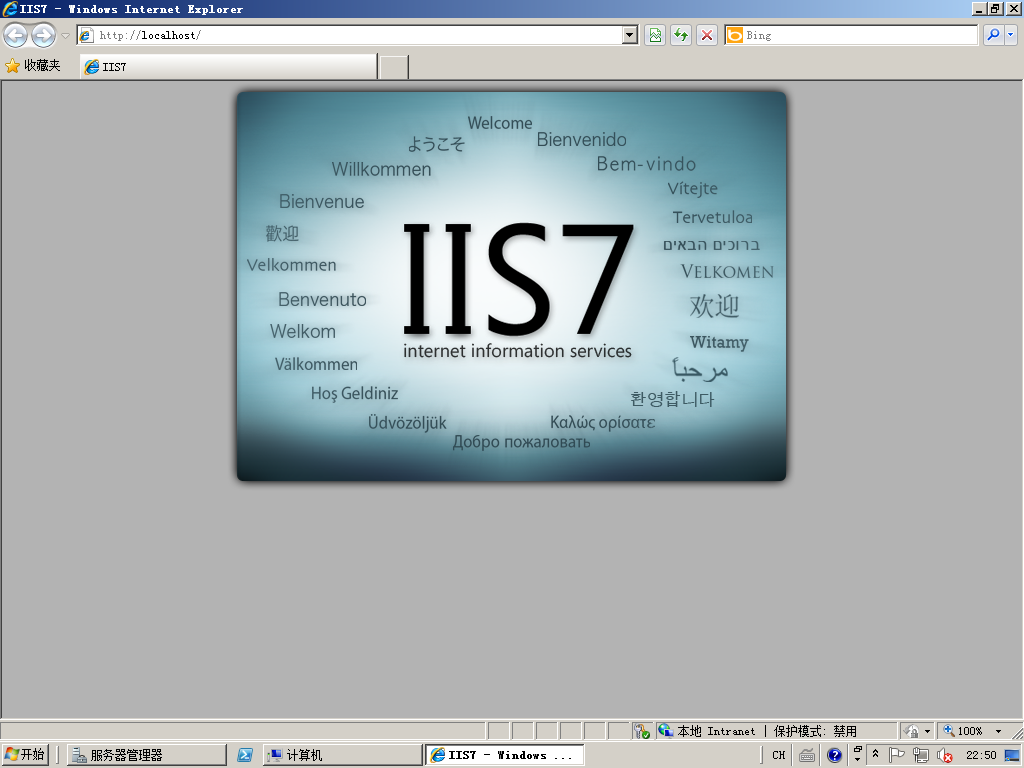Screen dimensions: 1024x768
Task: Click the CH language indicator
Action: (778, 755)
